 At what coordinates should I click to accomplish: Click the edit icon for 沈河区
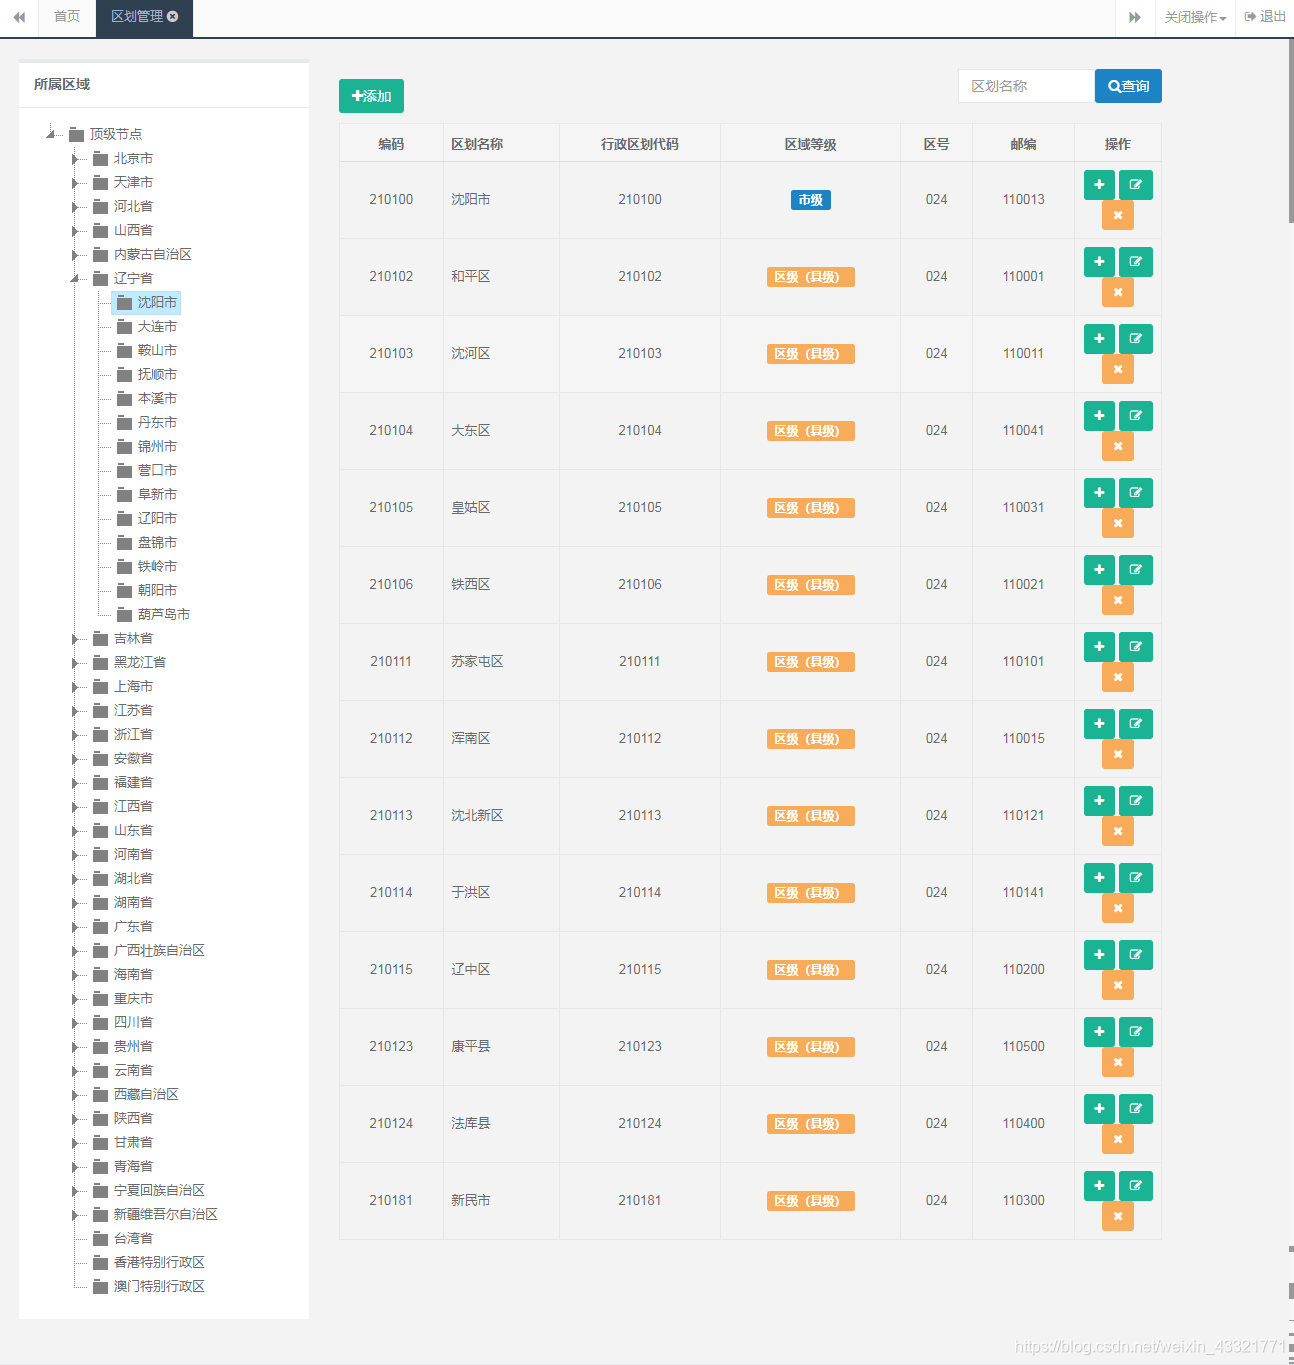[x=1136, y=339]
